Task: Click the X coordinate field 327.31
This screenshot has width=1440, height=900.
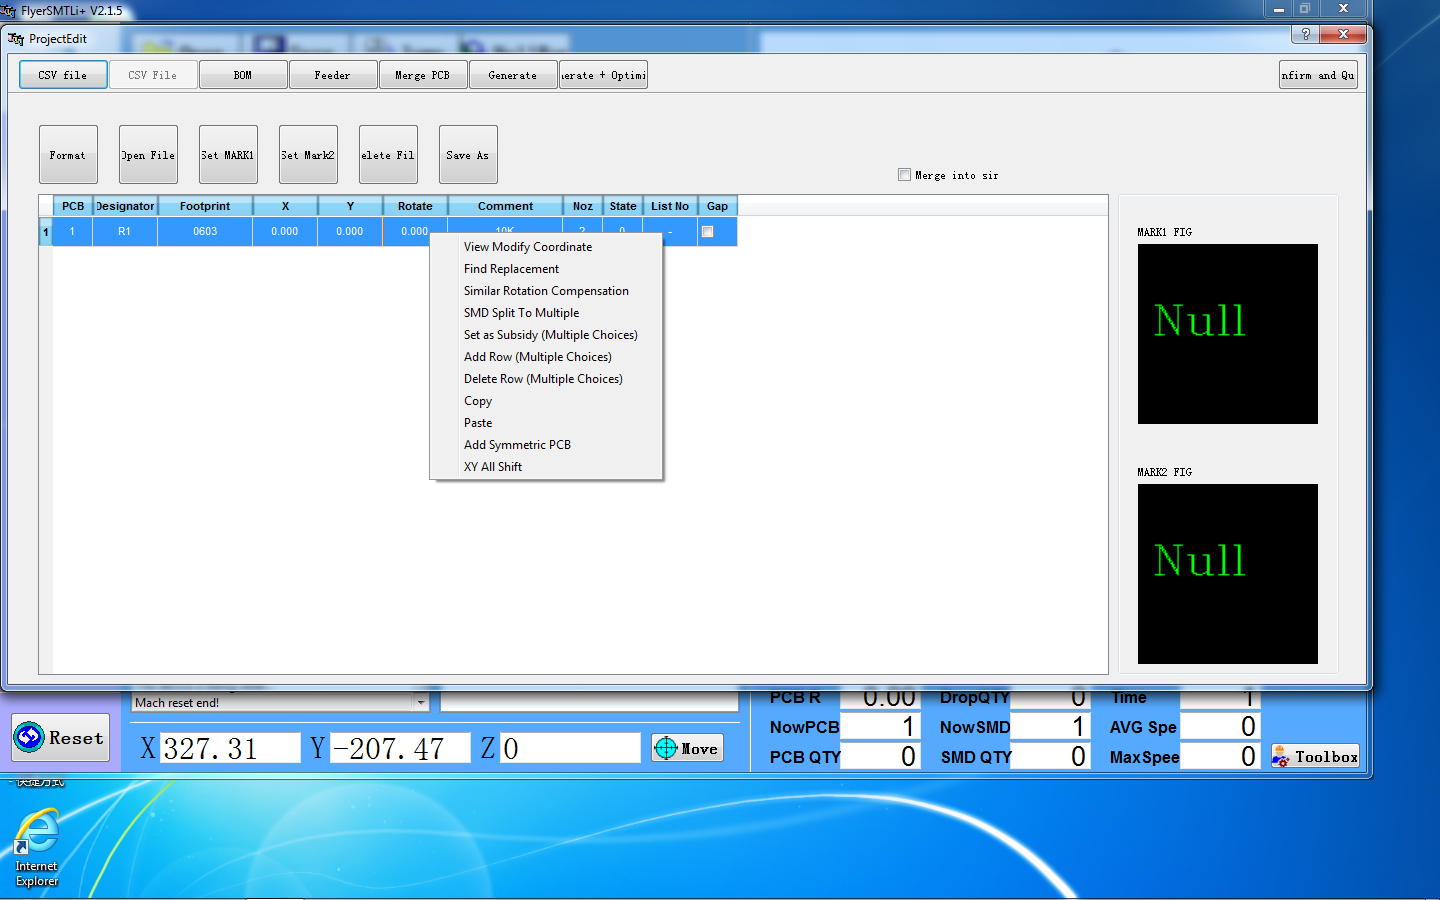Action: tap(230, 748)
